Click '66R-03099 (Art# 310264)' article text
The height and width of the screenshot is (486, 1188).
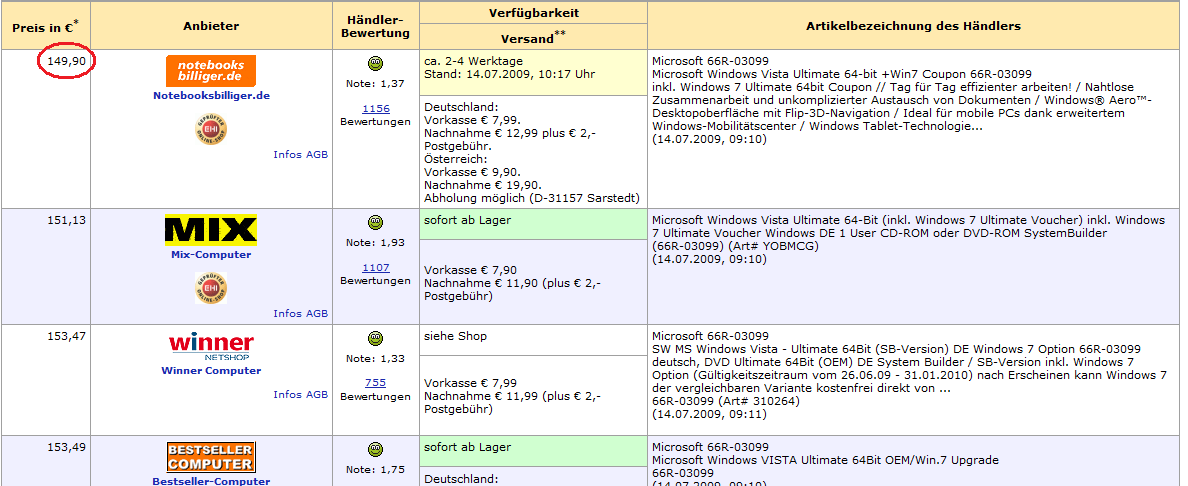pos(725,401)
